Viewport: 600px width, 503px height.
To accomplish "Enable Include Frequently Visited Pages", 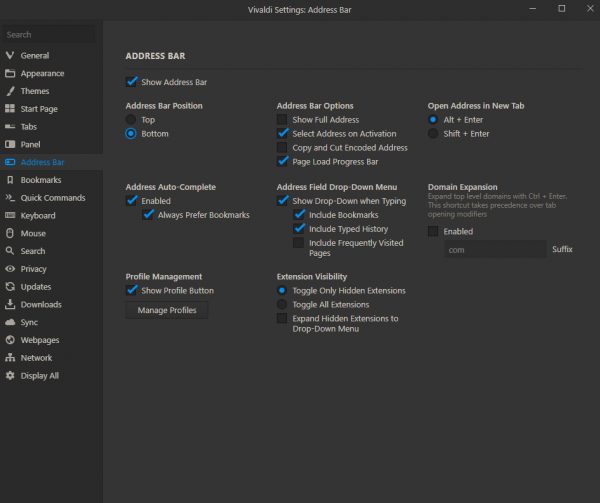I will [298, 243].
